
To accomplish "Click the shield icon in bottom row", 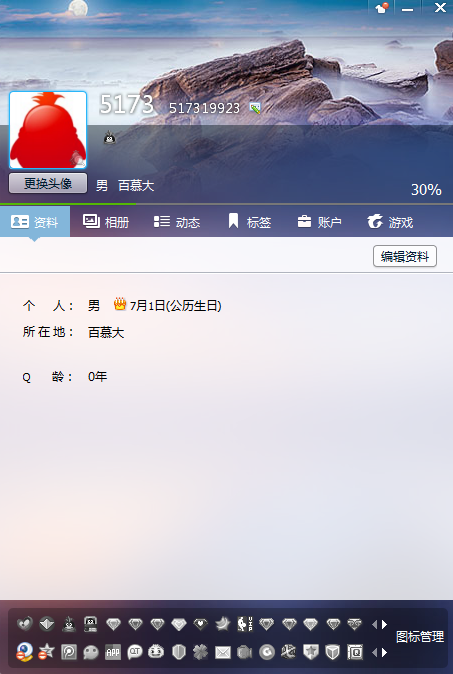I will click(178, 653).
